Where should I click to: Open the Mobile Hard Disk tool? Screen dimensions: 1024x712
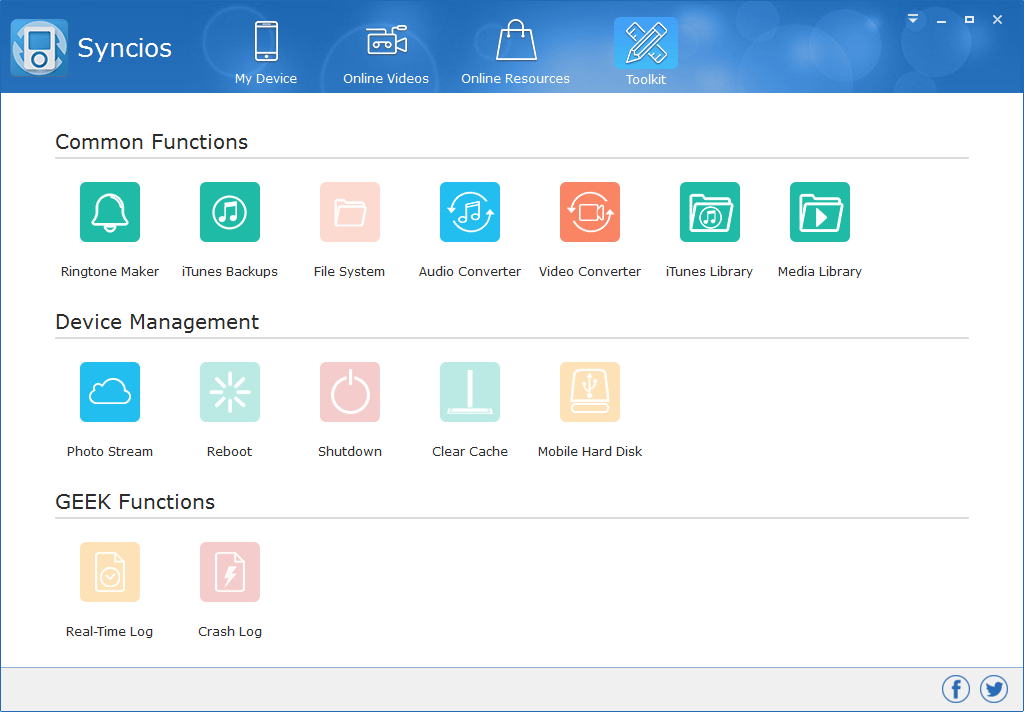pyautogui.click(x=590, y=392)
